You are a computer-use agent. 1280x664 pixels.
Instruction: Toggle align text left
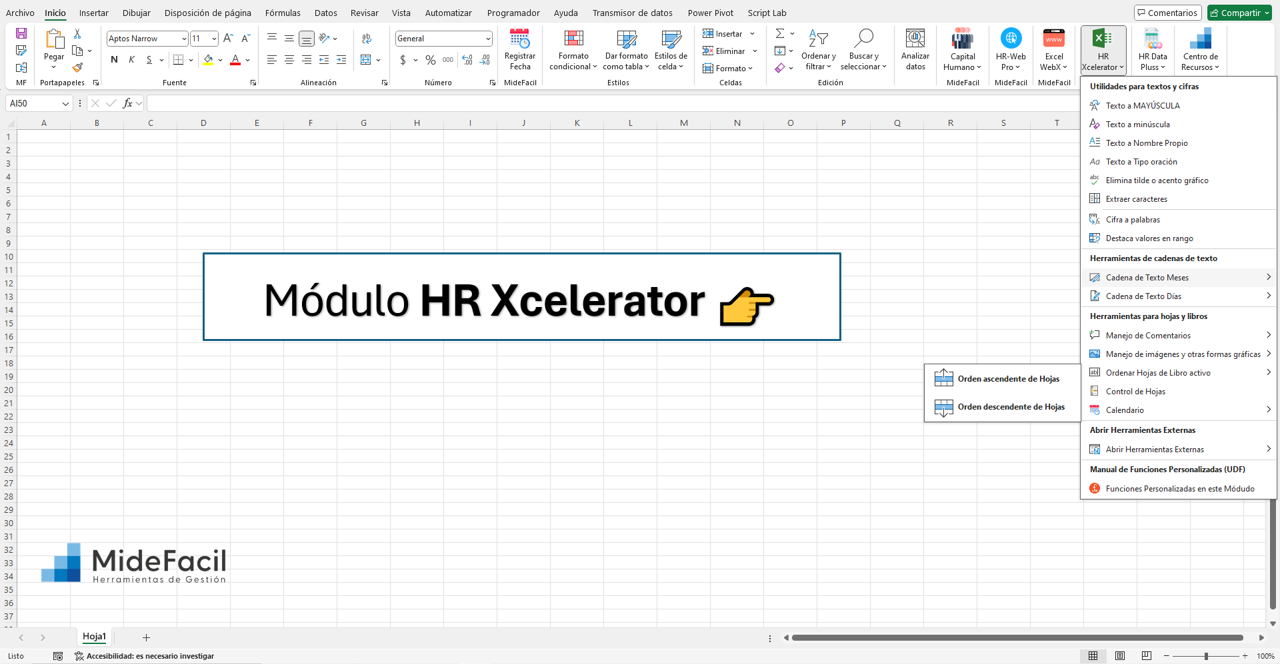coord(271,60)
